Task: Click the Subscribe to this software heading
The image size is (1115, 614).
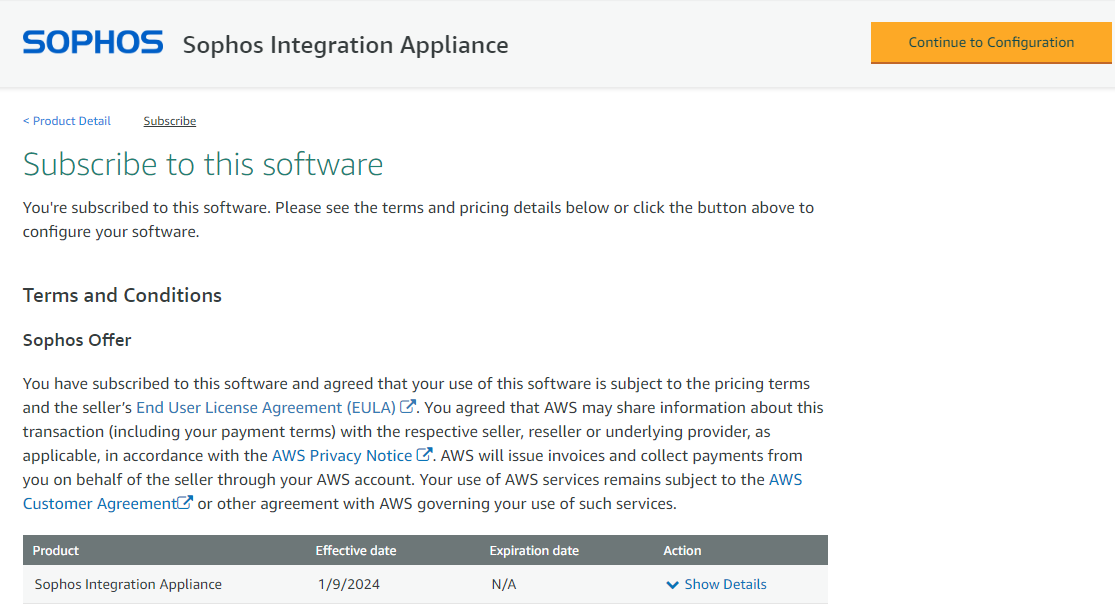Action: pyautogui.click(x=203, y=164)
